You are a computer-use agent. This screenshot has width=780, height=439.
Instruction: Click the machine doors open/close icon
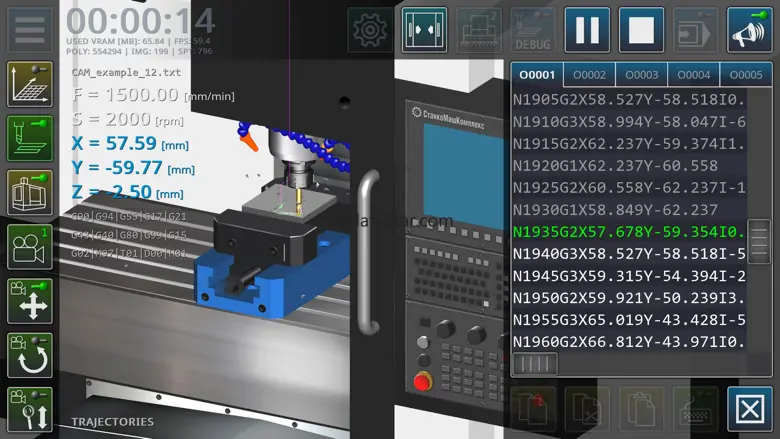coord(424,30)
